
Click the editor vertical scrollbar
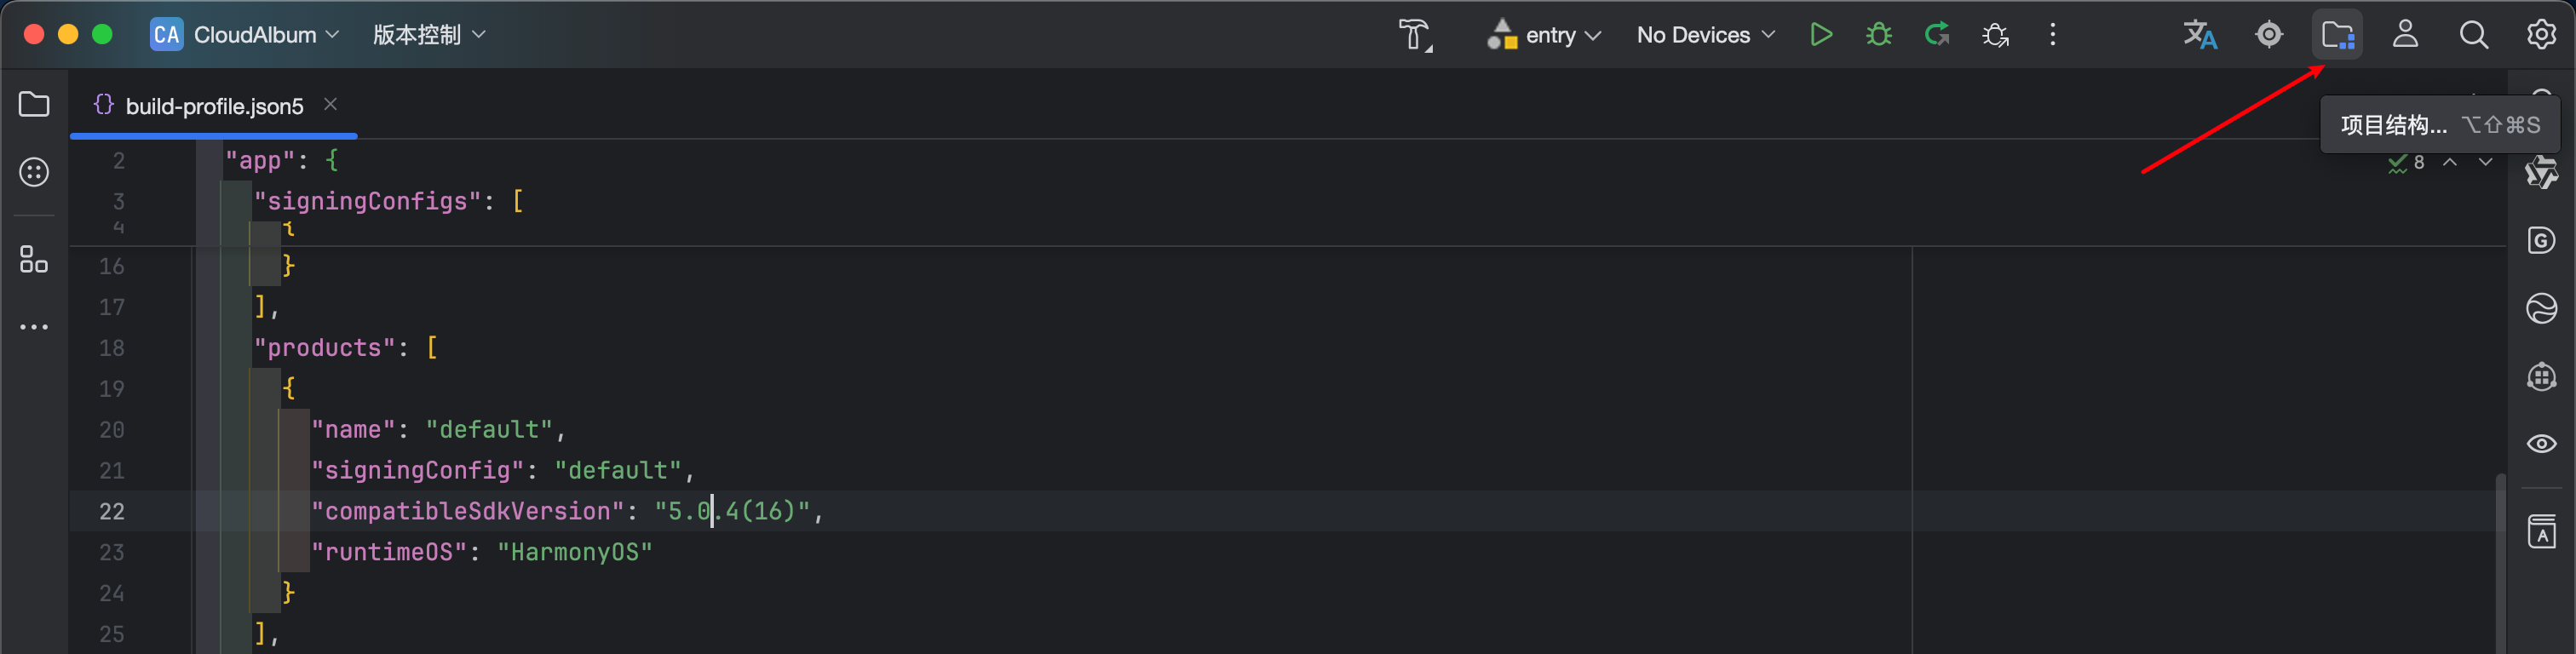(2500, 560)
